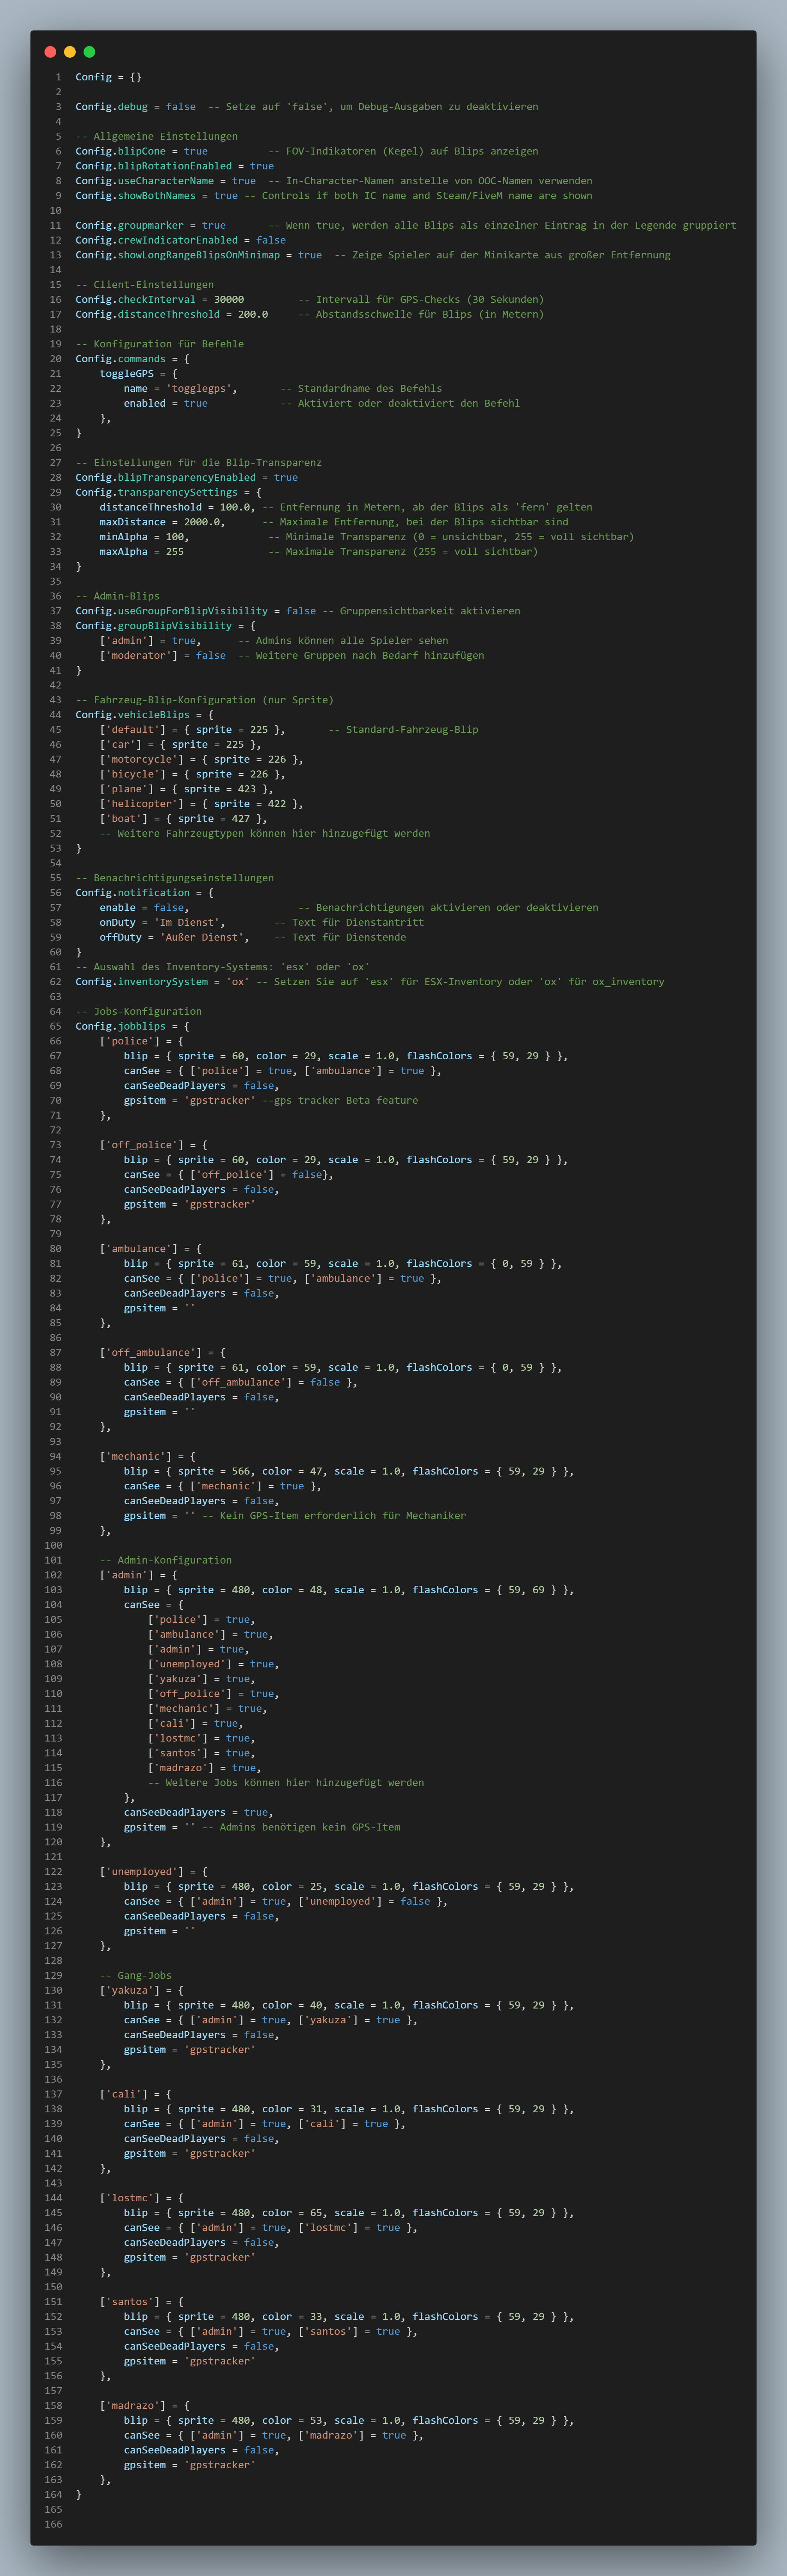The width and height of the screenshot is (787, 2576).
Task: Click the ['default'] vehicle blip key
Action: 133,730
